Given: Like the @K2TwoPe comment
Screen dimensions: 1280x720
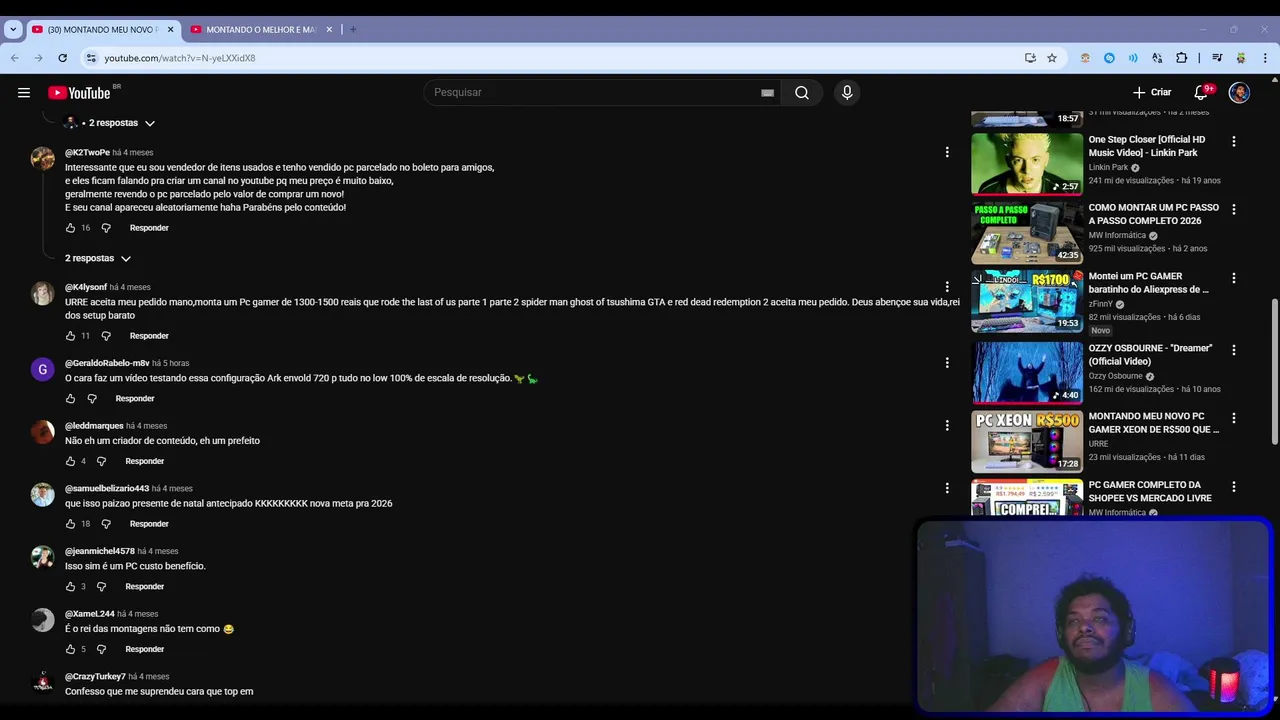Looking at the screenshot, I should click(x=70, y=228).
